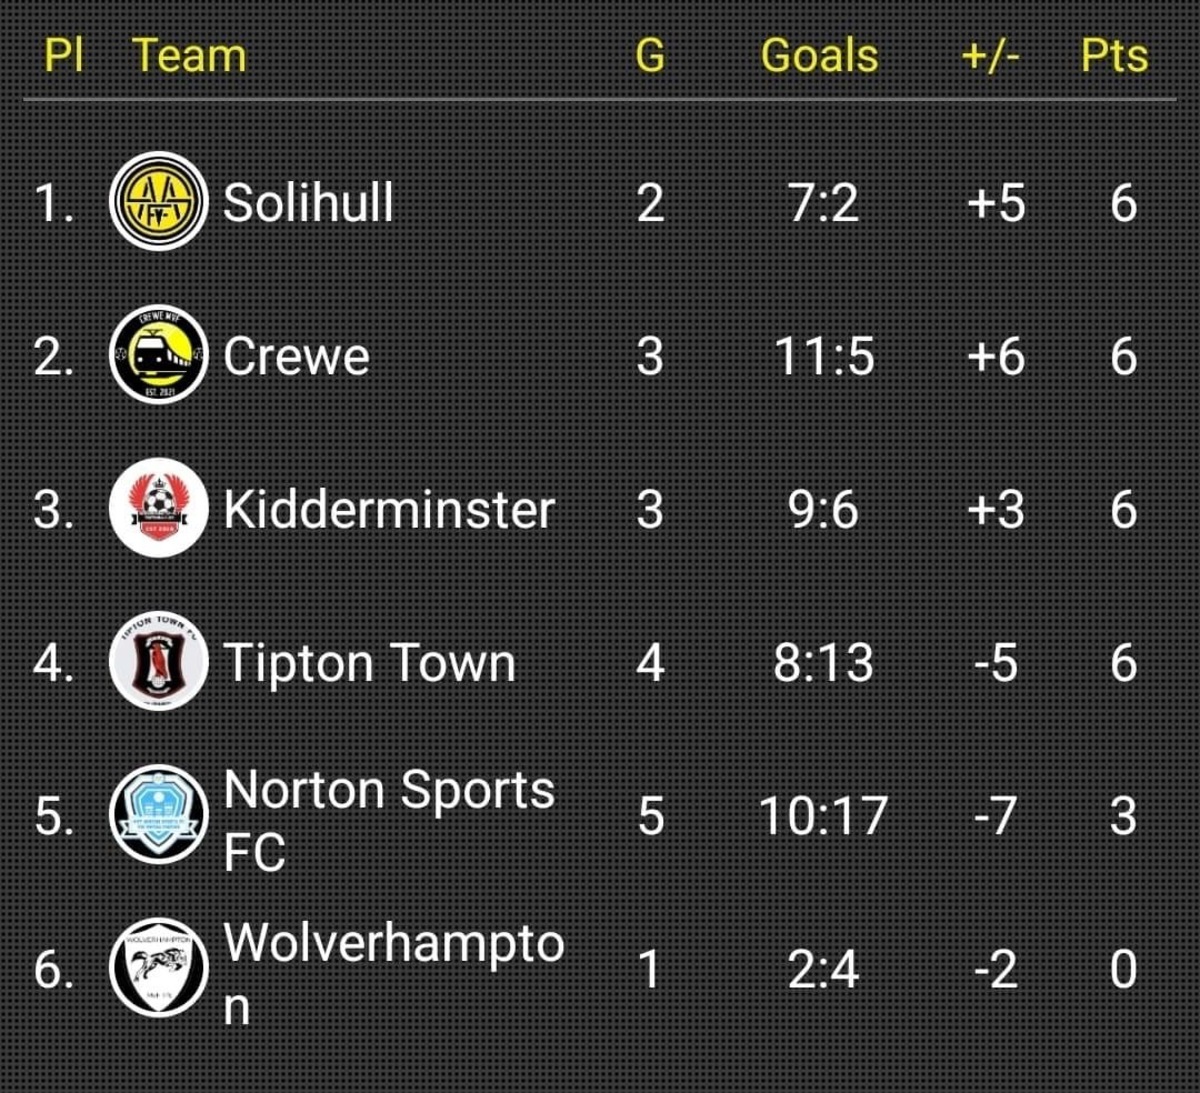Open the Crewe train badge logo
This screenshot has width=1200, height=1093.
tap(158, 355)
